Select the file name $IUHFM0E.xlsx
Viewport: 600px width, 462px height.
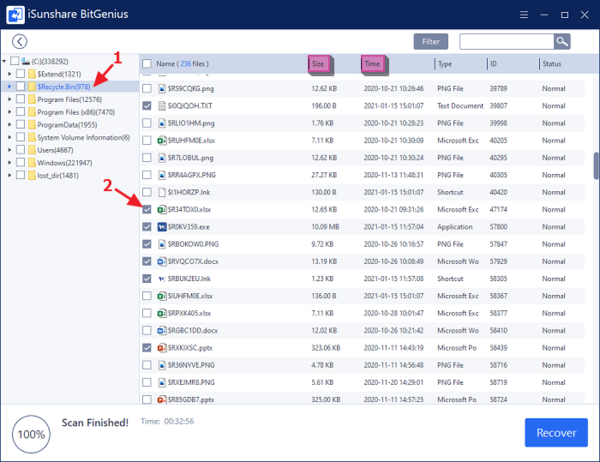pos(190,296)
